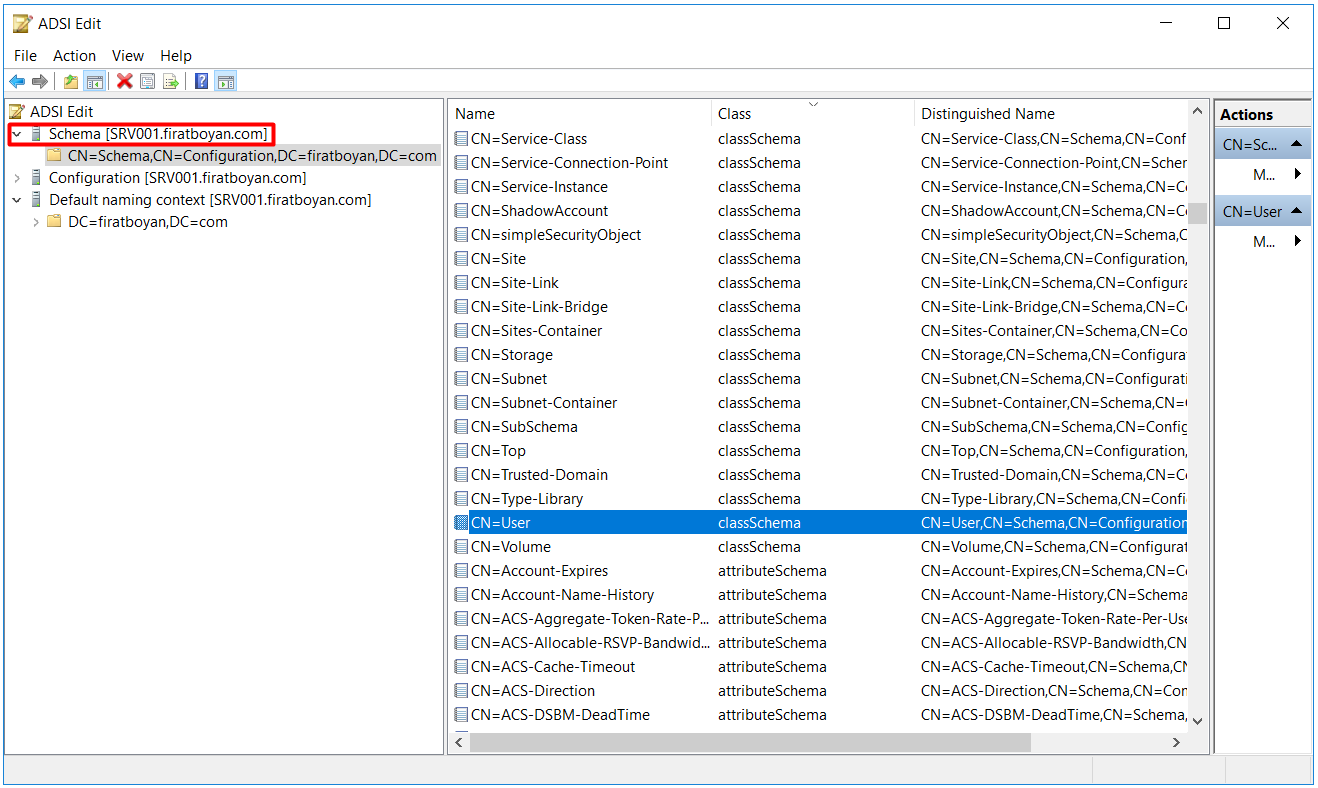Click server icon beside Default naming context
Image resolution: width=1318 pixels, height=788 pixels.
37,200
